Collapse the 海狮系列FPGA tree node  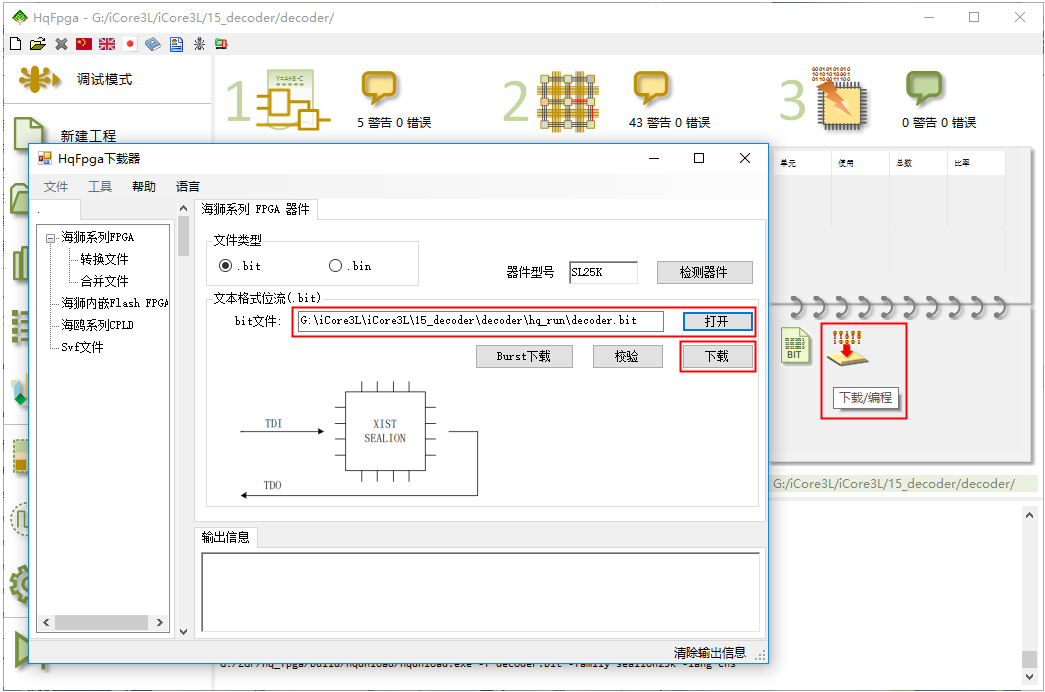(50, 238)
